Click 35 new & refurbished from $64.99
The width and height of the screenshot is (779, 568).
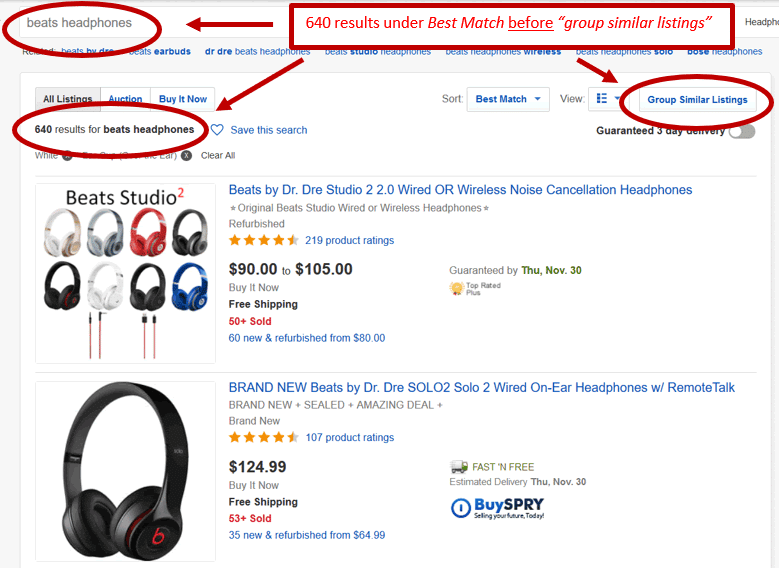(x=307, y=535)
